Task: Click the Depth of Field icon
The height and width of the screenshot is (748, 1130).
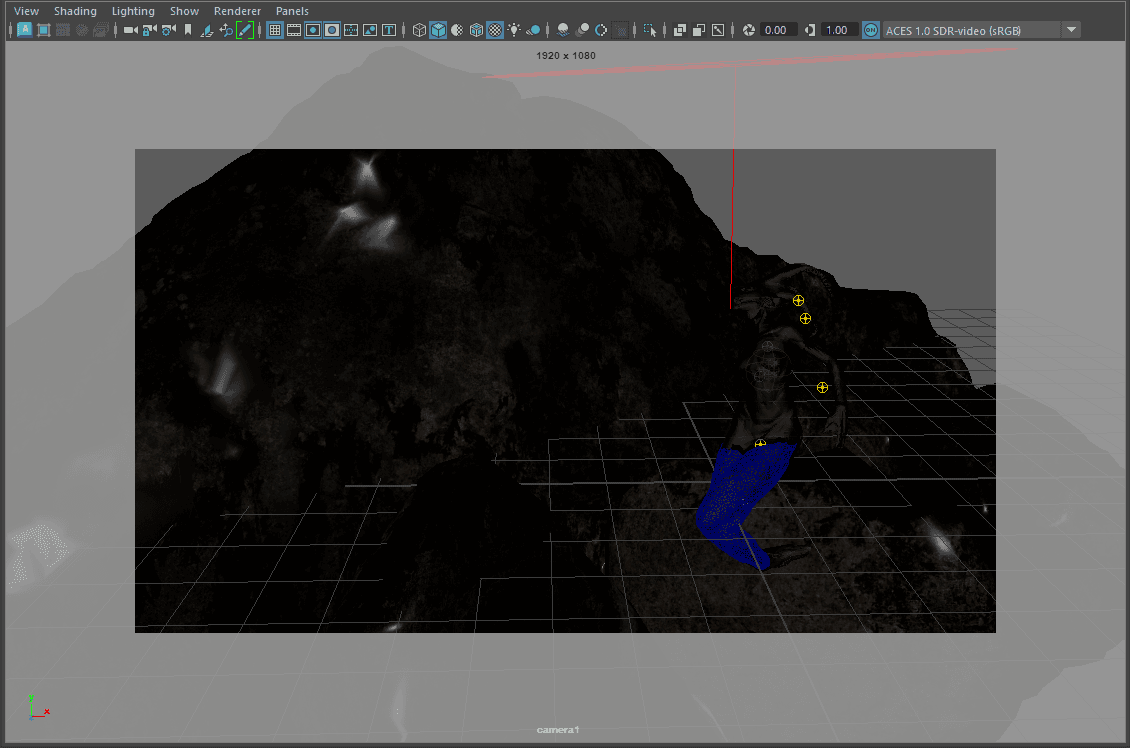Action: pos(620,30)
